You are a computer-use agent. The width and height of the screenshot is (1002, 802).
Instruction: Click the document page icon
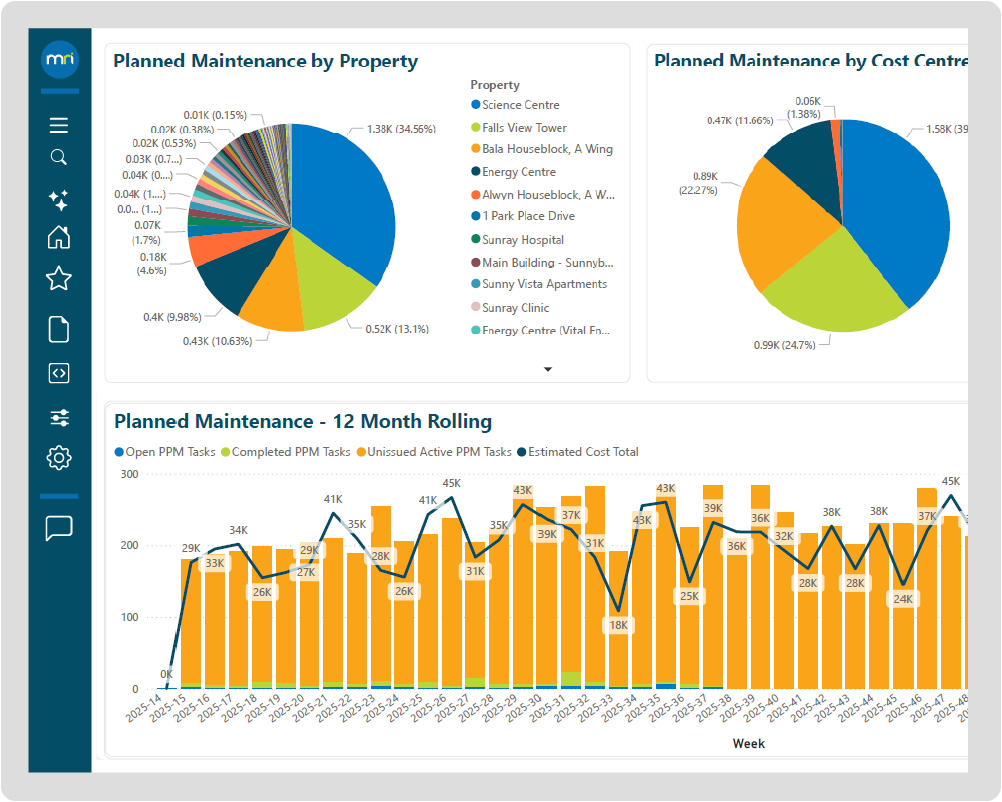[x=59, y=329]
